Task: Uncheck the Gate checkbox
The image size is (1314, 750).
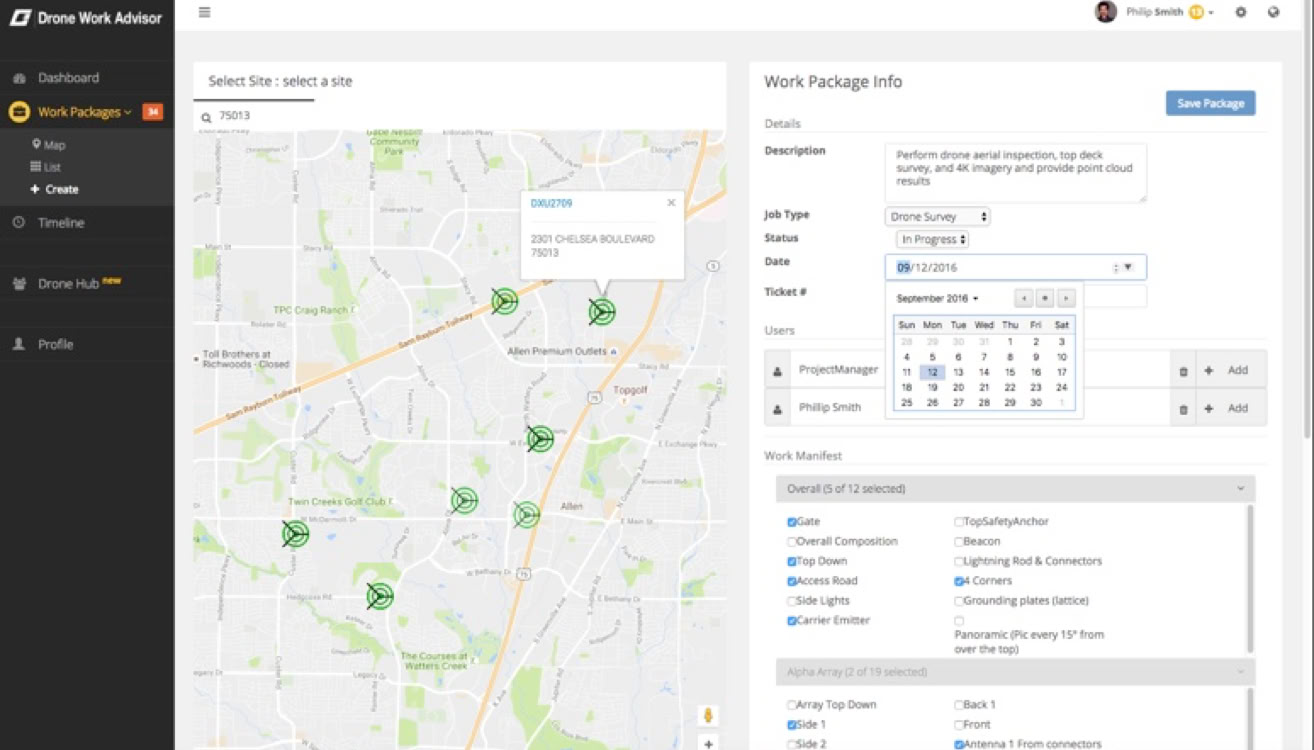Action: pos(792,522)
